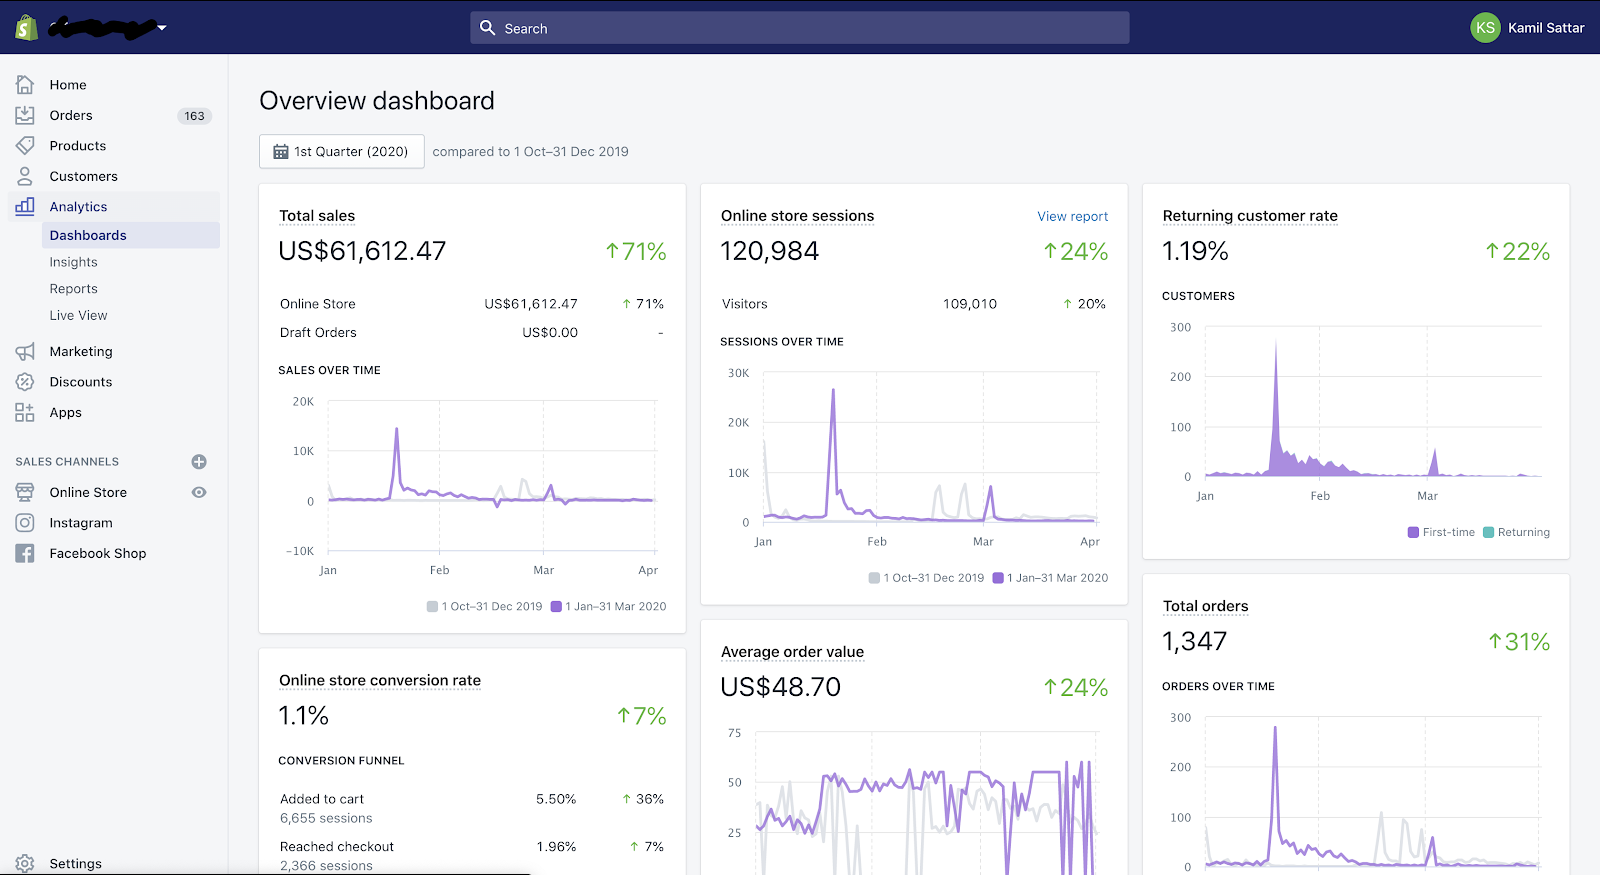Click the Search input field
Screen dimensions: 1600x875
(x=800, y=28)
